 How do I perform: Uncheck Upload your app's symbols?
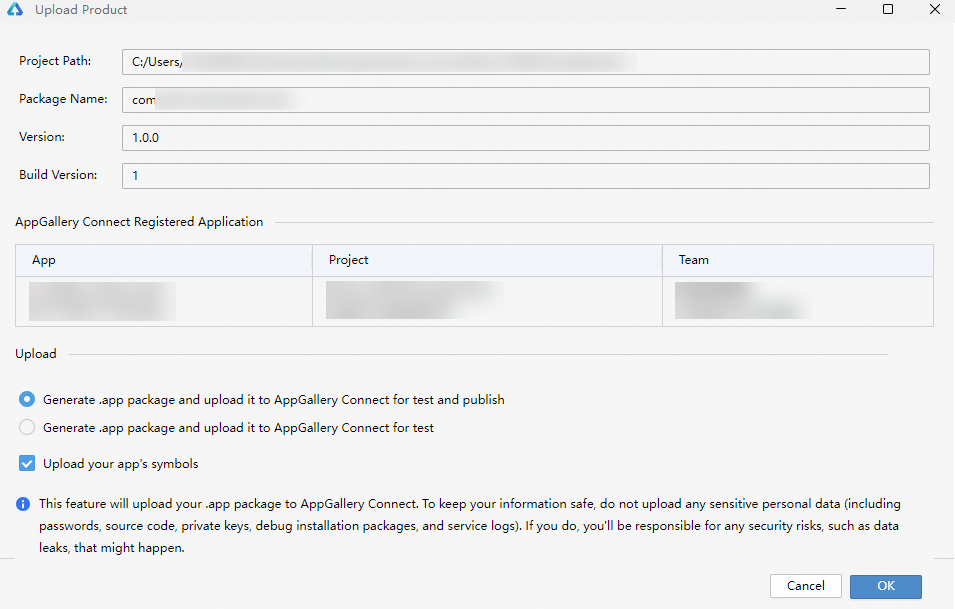(x=28, y=463)
